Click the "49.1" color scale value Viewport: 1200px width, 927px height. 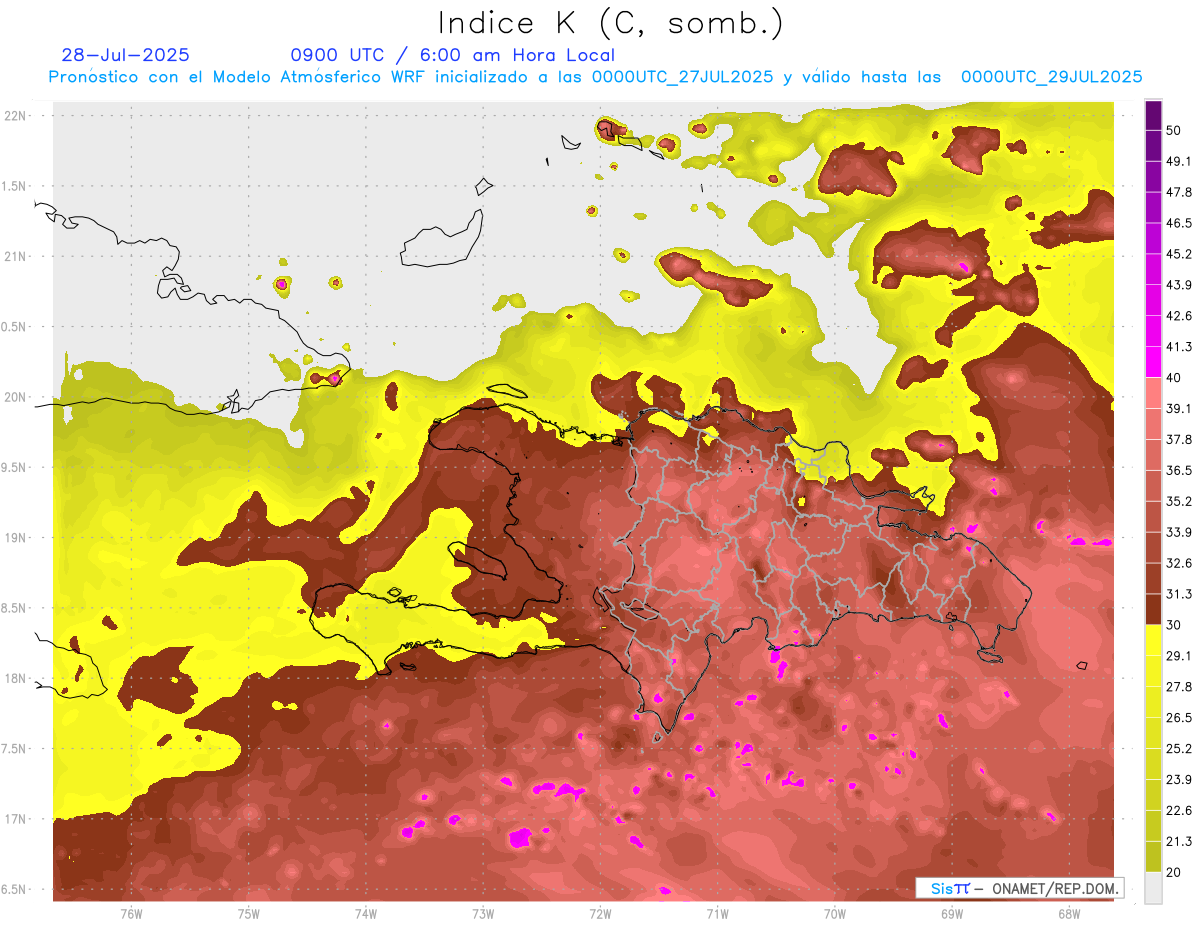(1179, 161)
